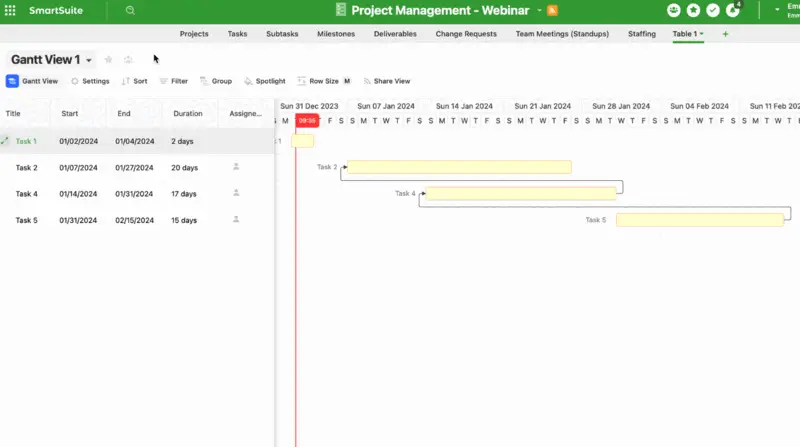Open the Sort options
Screen dimensions: 800x447
pos(135,81)
